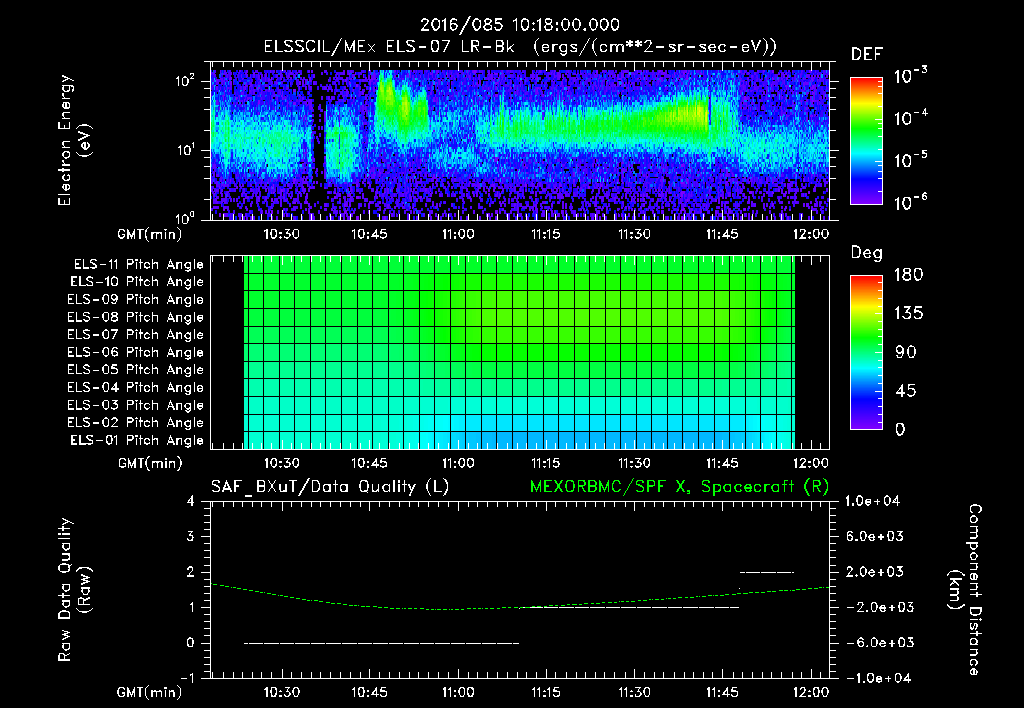Click the 'Deg' color bar label
The image size is (1024, 708).
coord(867,253)
